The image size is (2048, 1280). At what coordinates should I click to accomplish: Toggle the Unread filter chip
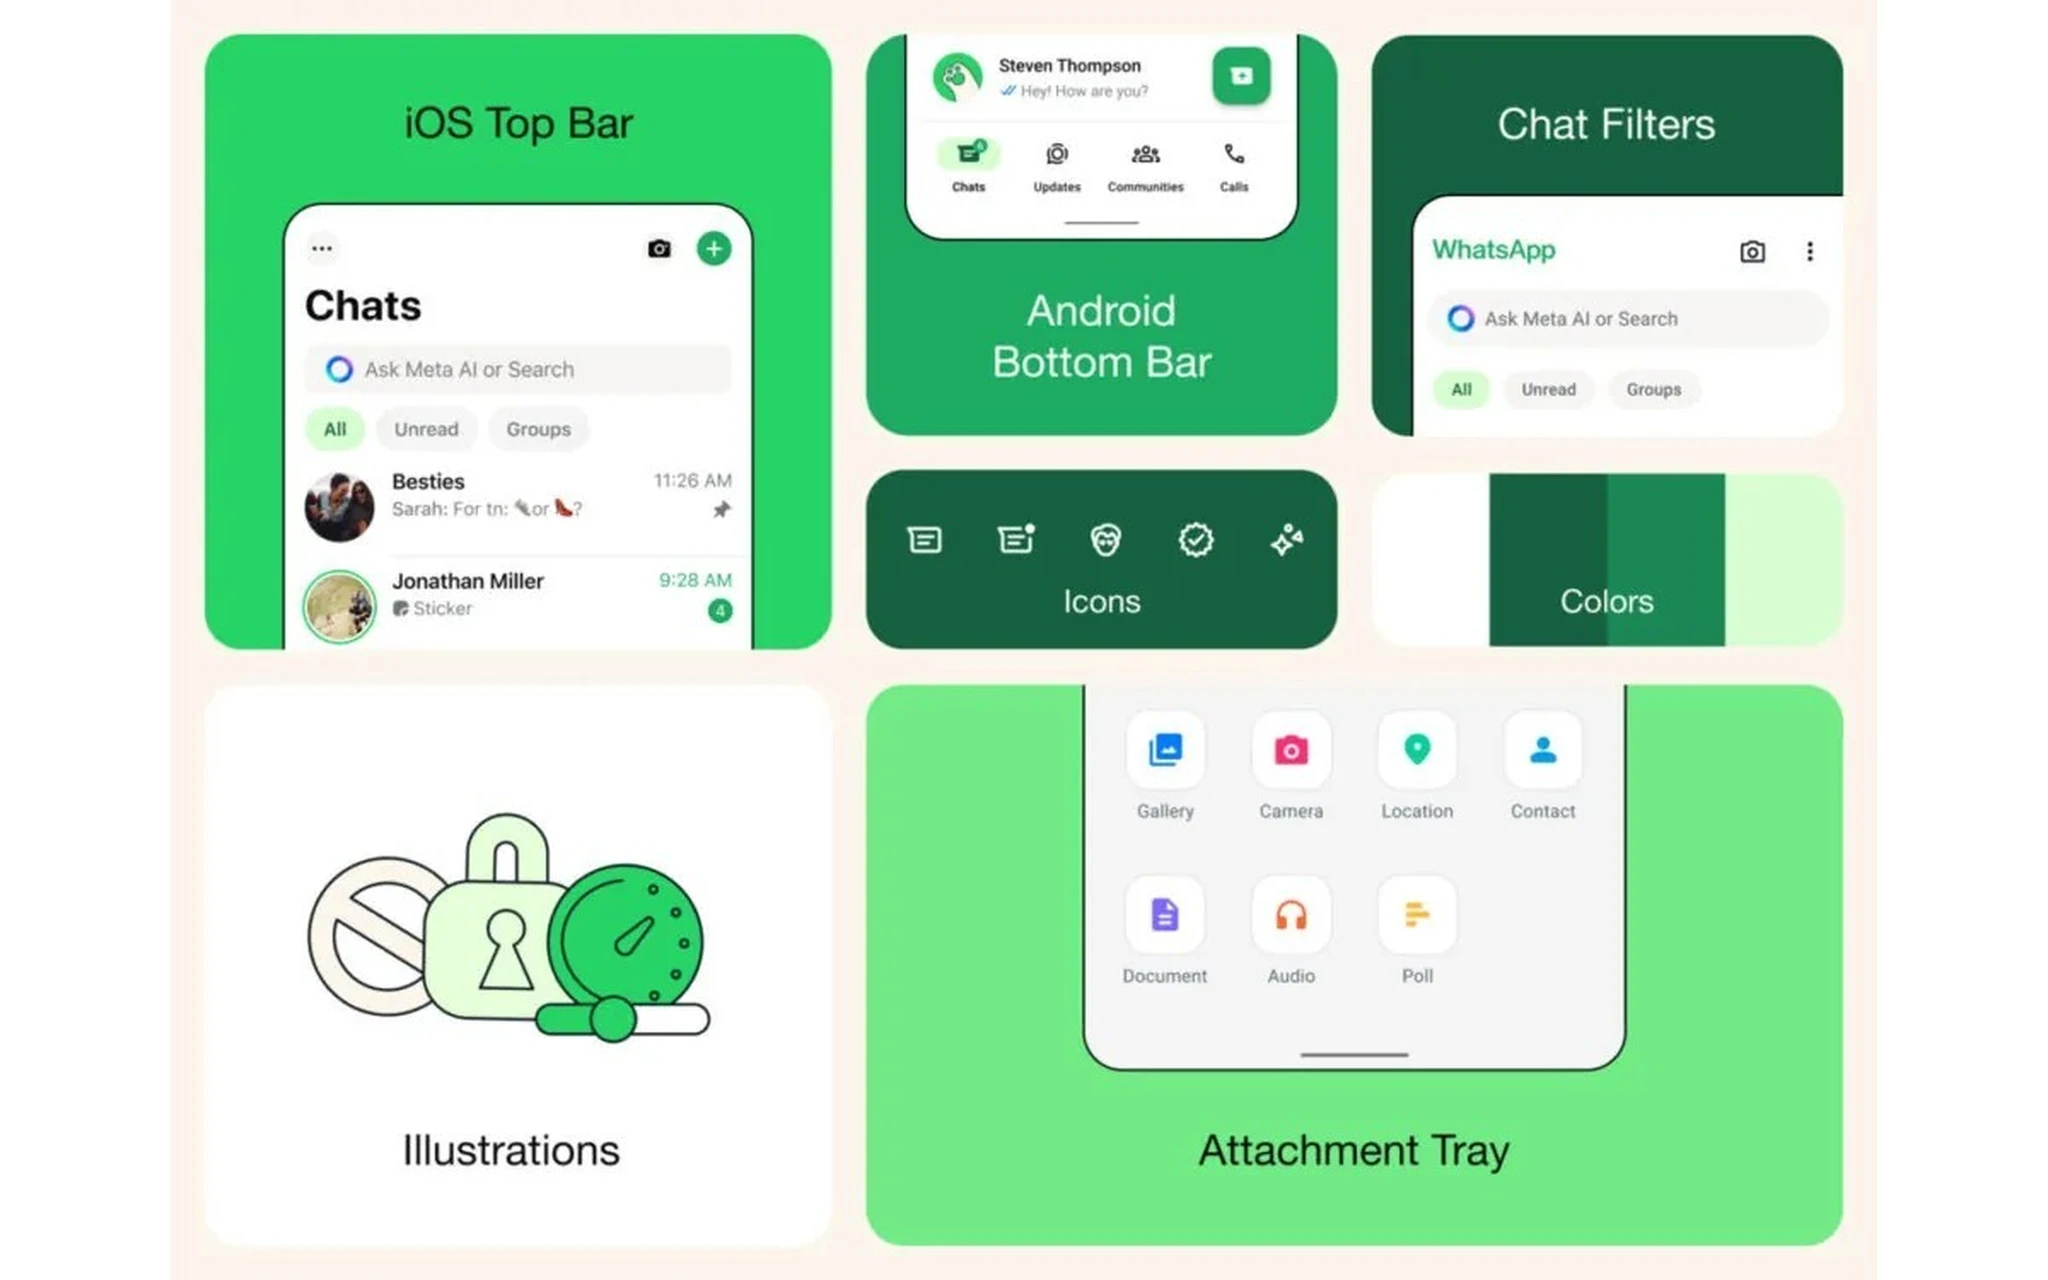[1548, 388]
